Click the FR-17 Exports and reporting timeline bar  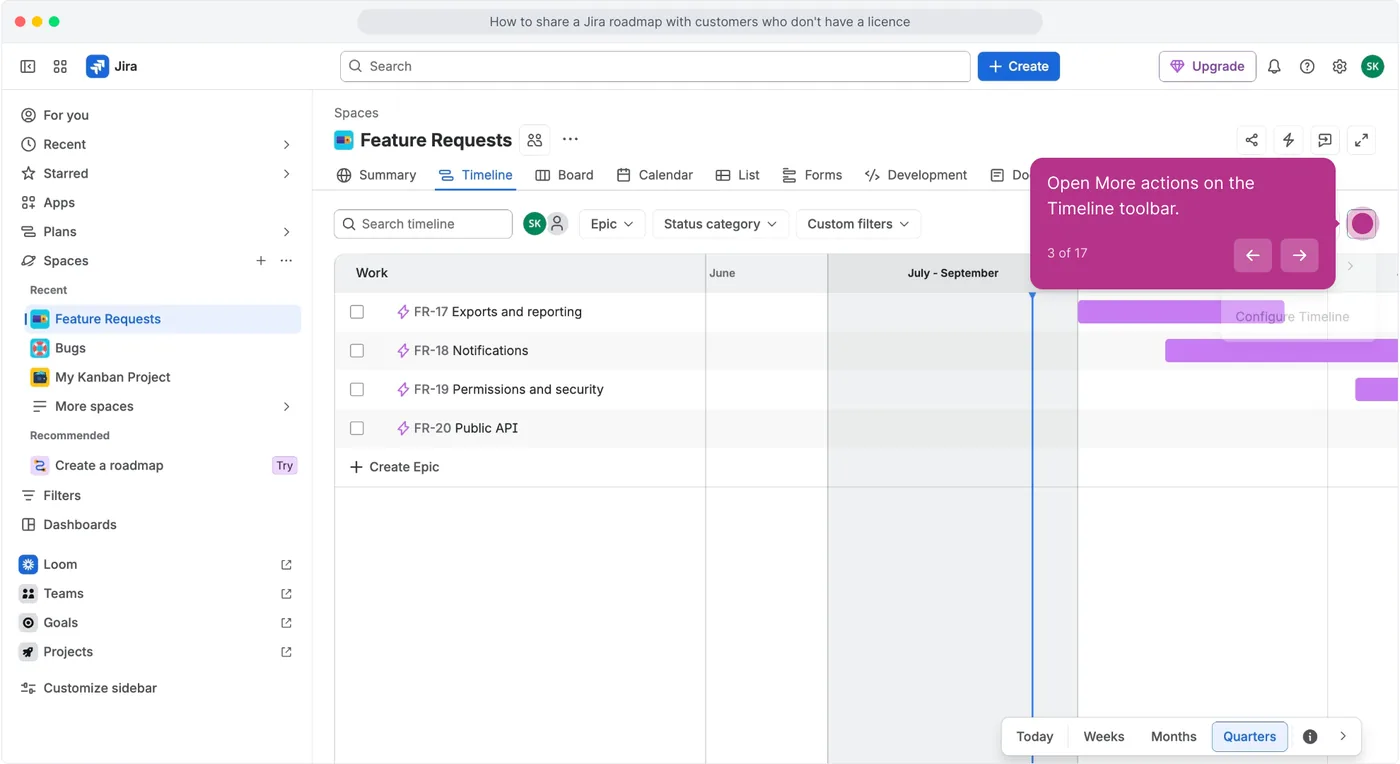1180,312
